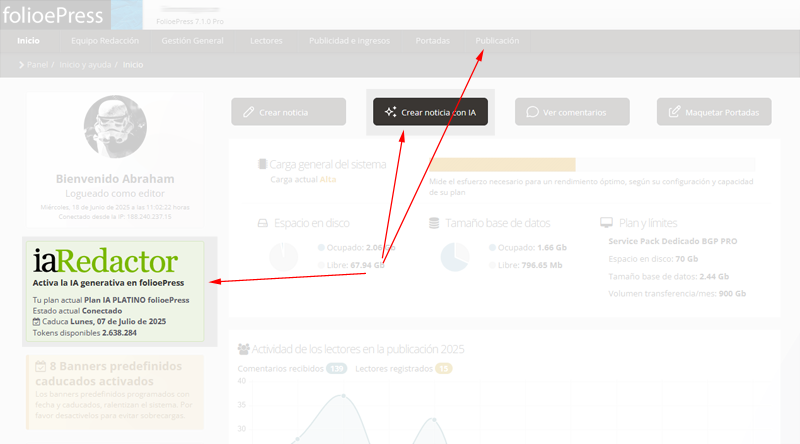Viewport: 800px width, 444px height.
Task: Click the Carga actual Alta label
Action: pos(303,180)
